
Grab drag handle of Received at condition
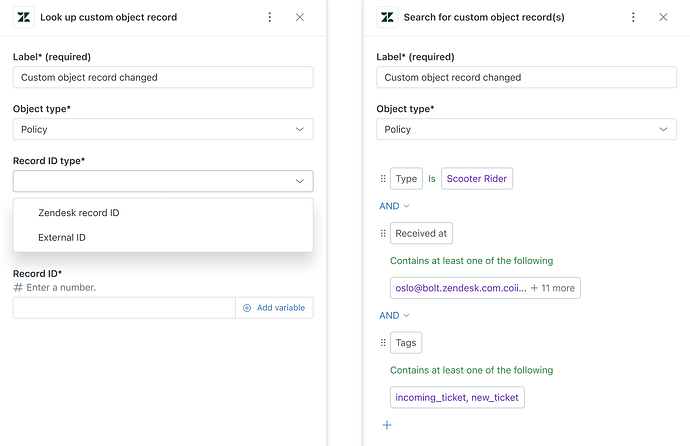[x=383, y=233]
